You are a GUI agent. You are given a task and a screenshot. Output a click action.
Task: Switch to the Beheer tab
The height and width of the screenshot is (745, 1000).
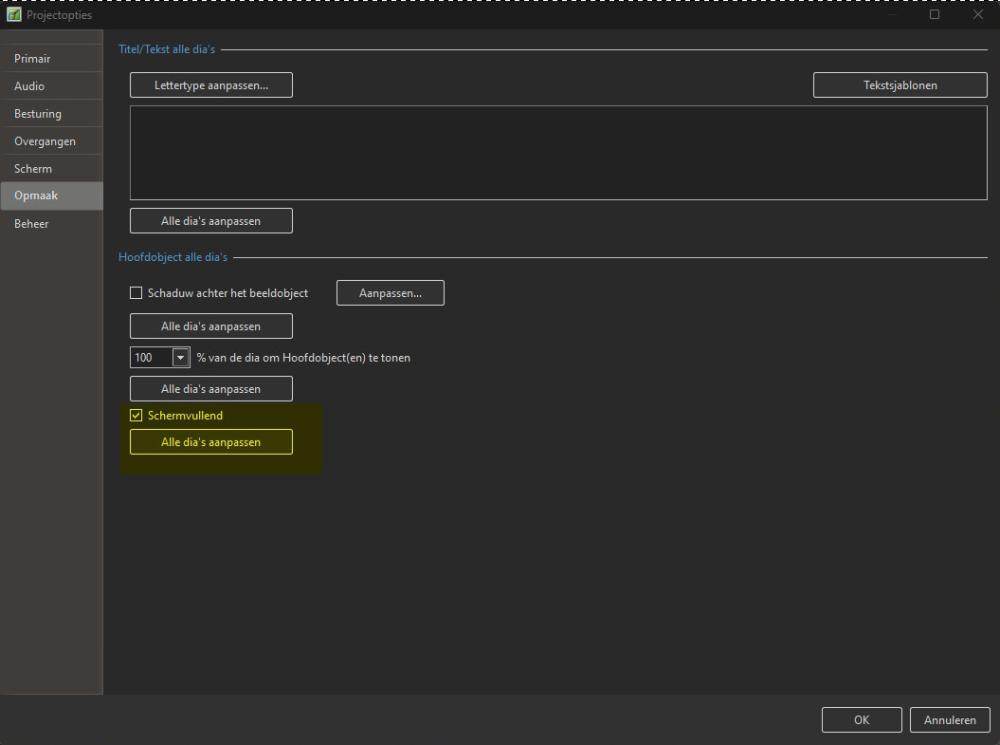pyautogui.click(x=51, y=224)
